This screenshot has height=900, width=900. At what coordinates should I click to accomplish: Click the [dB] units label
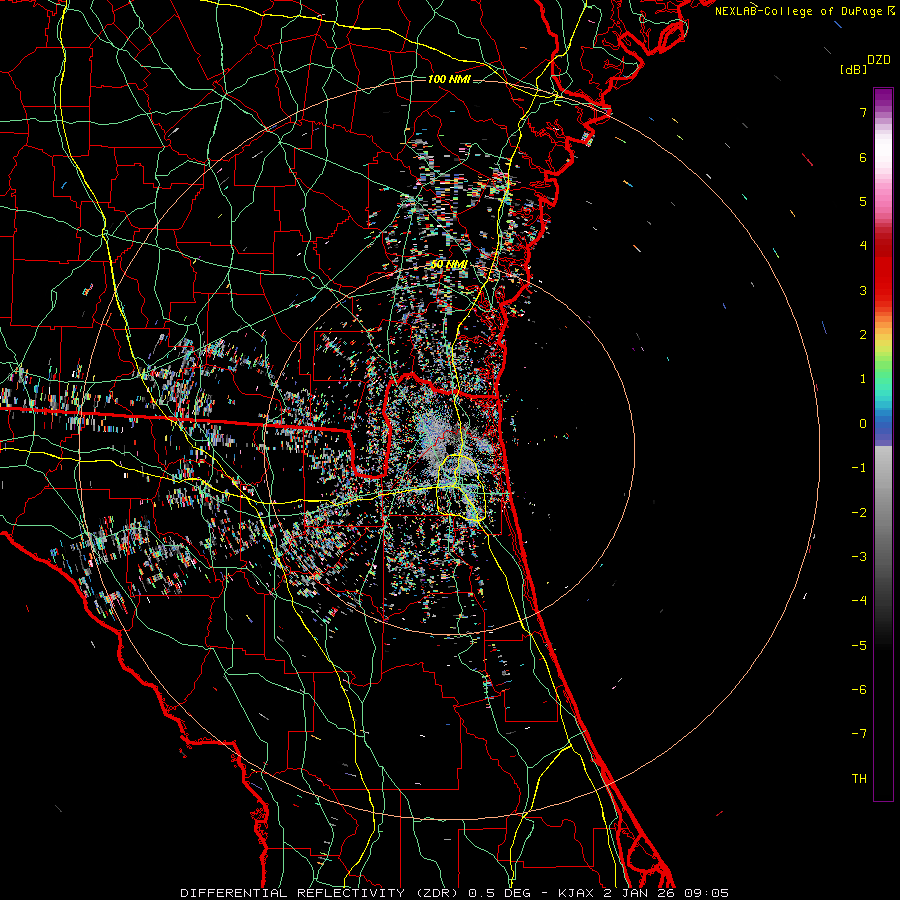[x=854, y=69]
